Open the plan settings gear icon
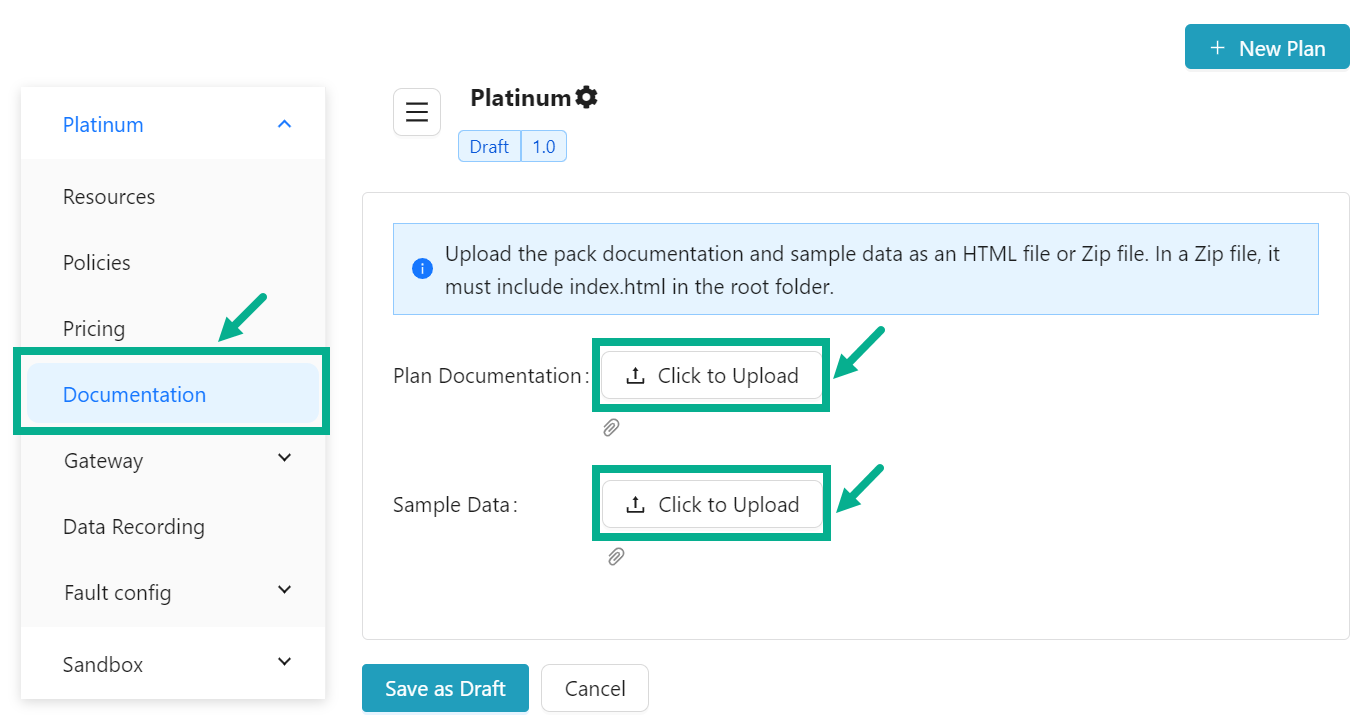This screenshot has height=724, width=1371. (x=586, y=96)
